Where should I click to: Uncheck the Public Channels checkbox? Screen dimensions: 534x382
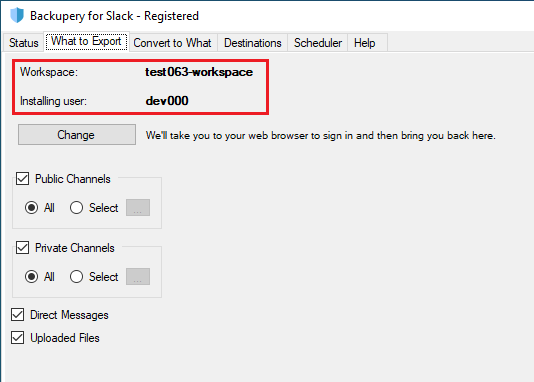tap(22, 179)
